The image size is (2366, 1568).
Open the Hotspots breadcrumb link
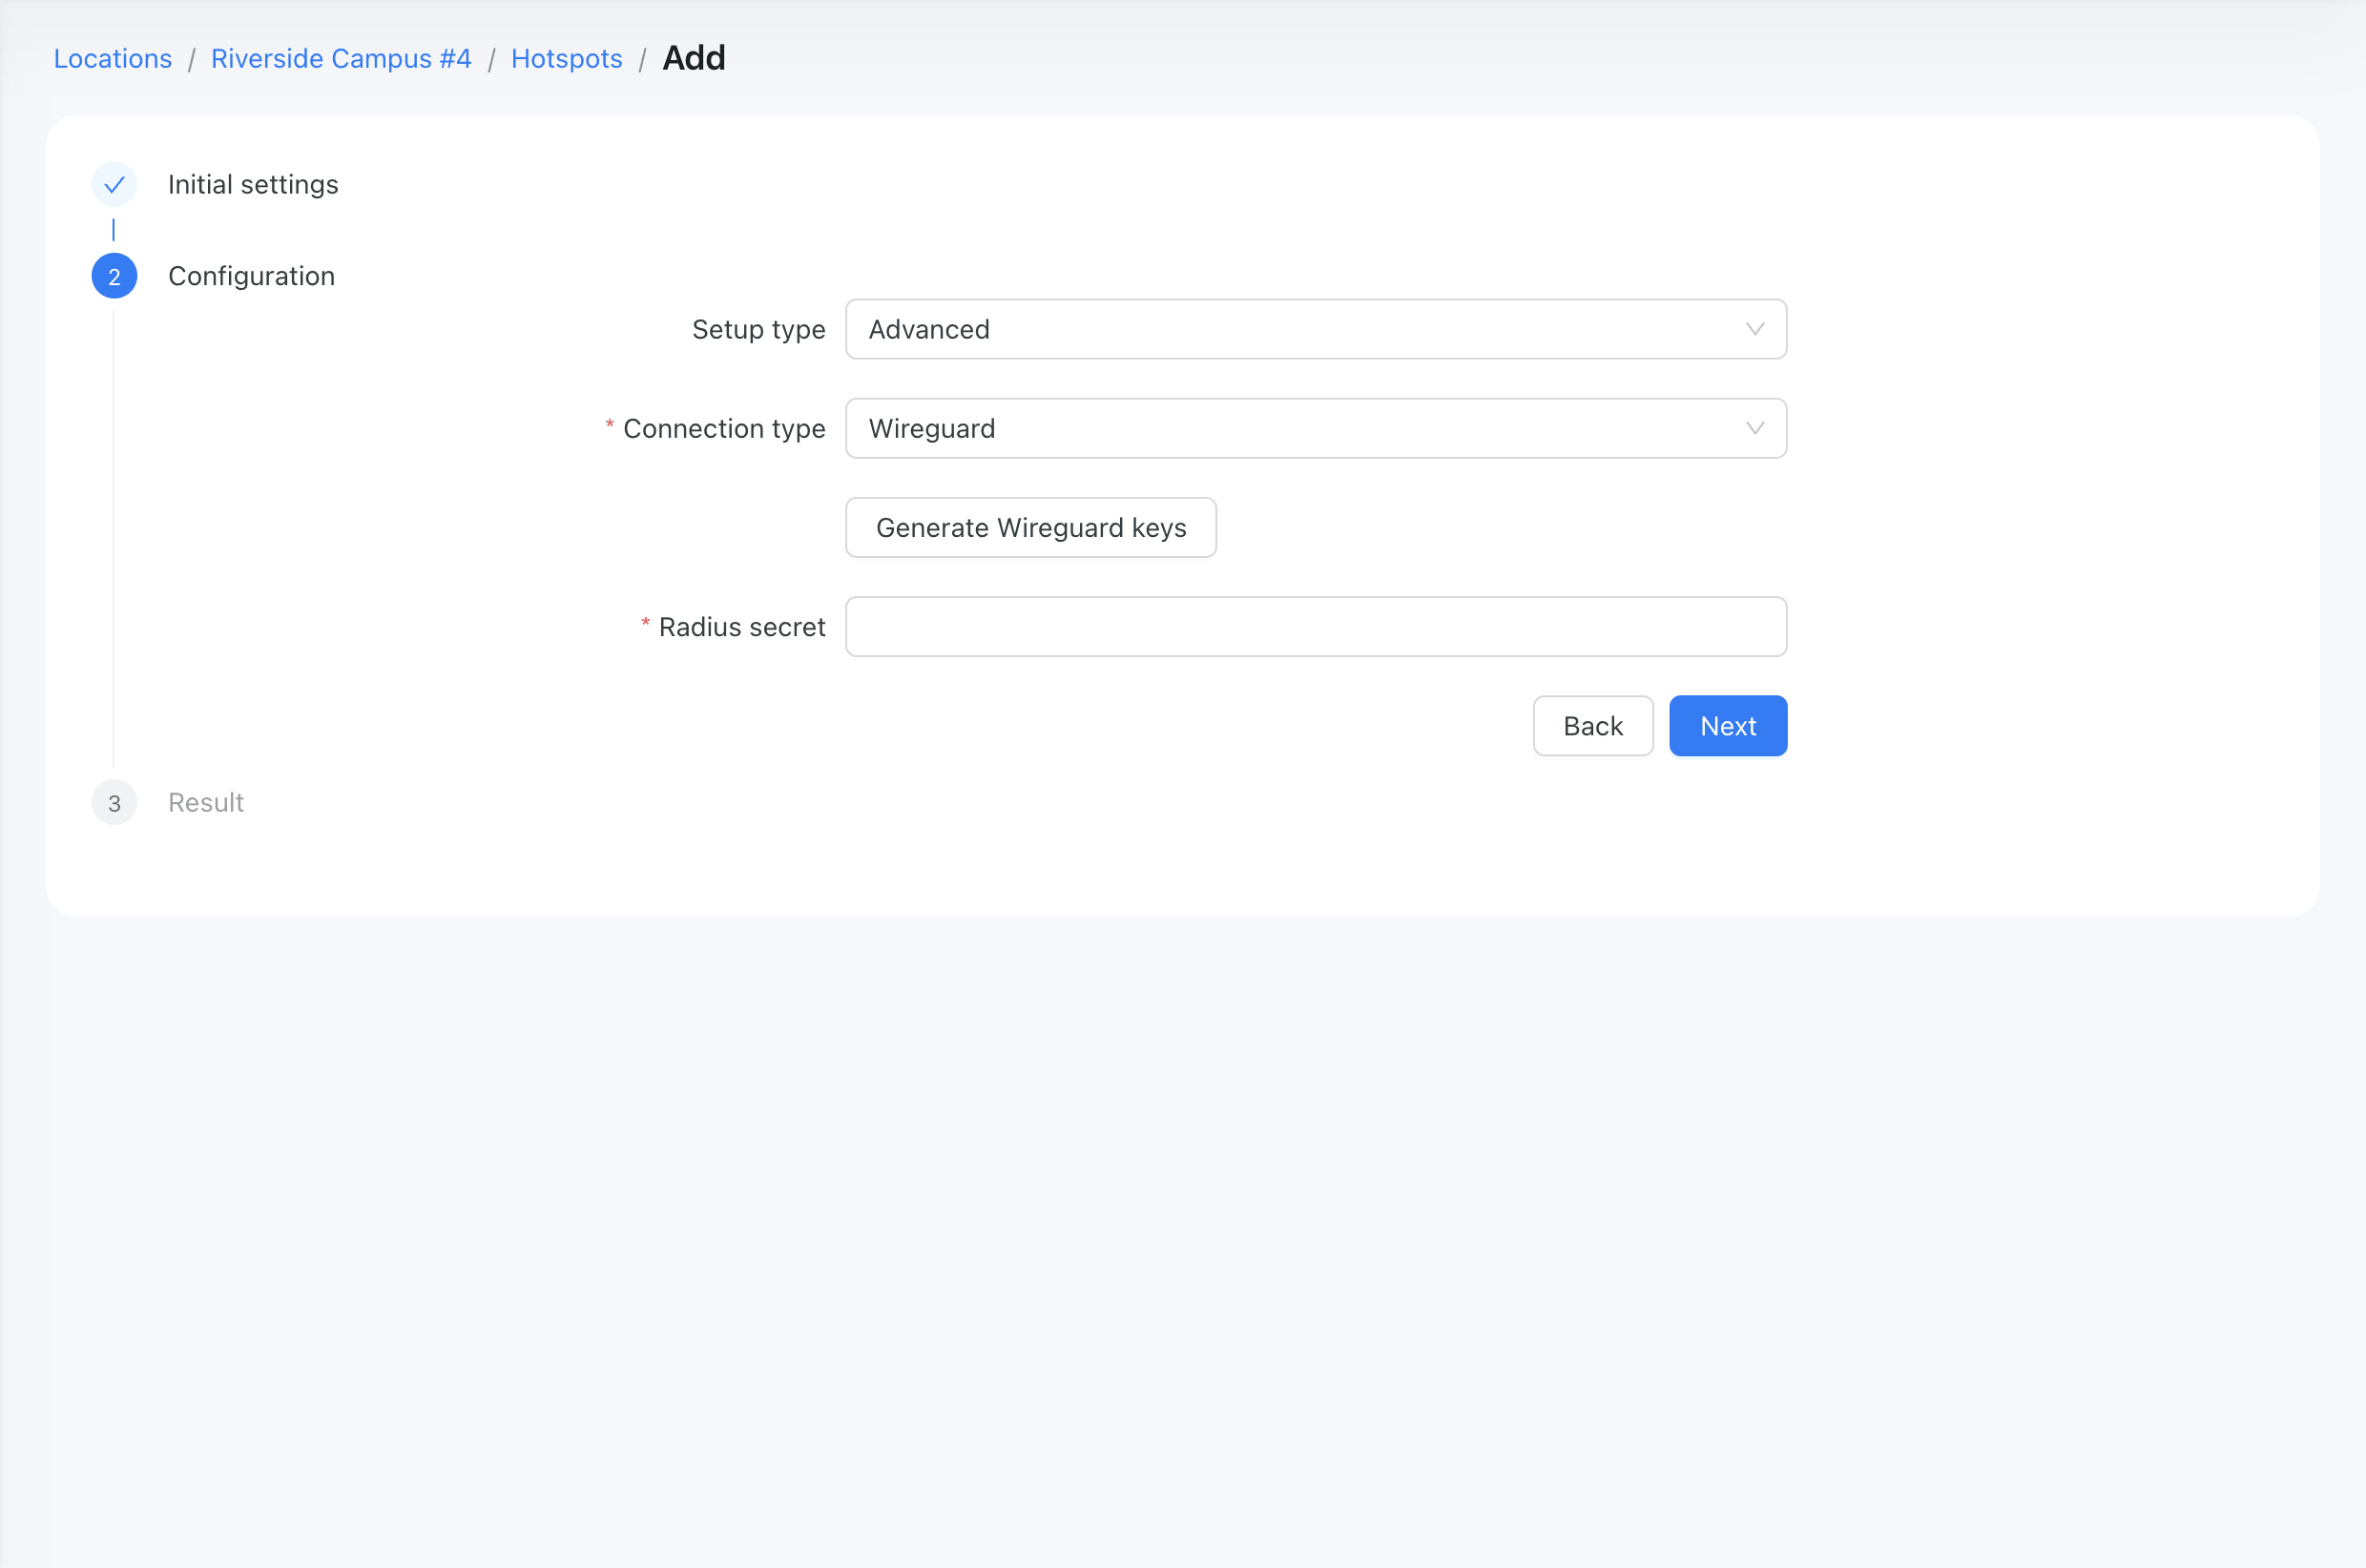(x=566, y=59)
